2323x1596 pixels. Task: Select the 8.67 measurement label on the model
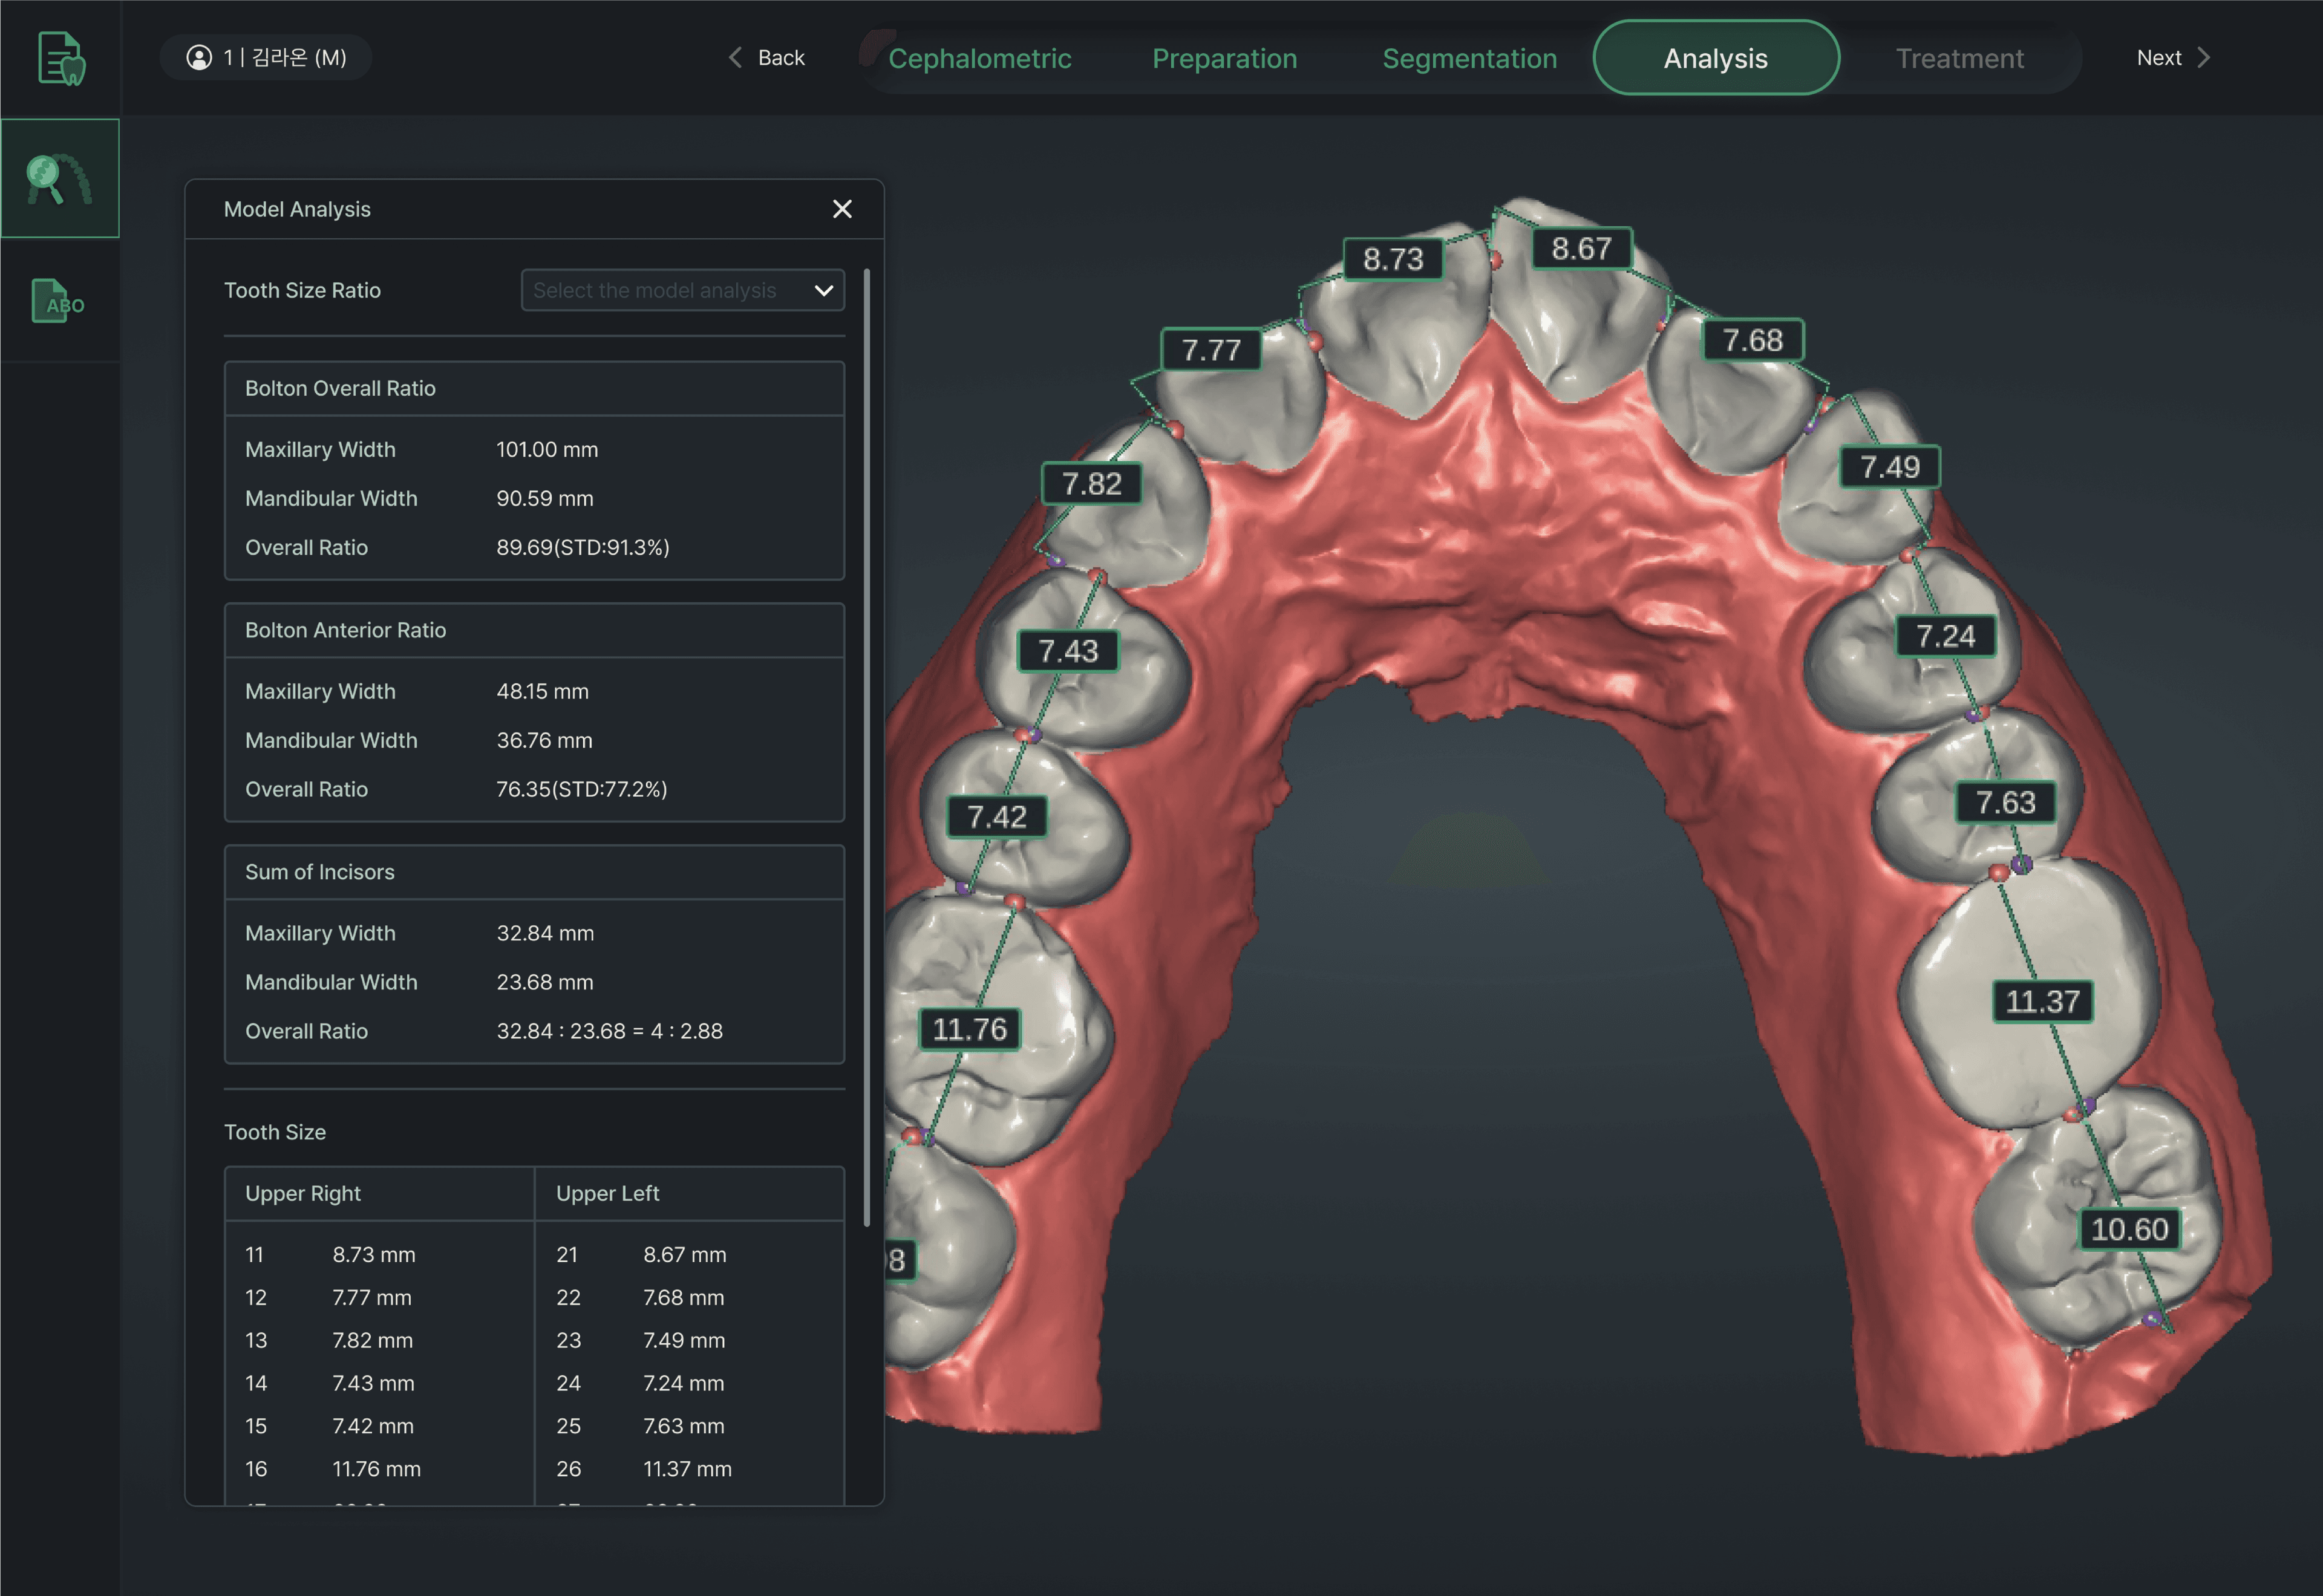pyautogui.click(x=1582, y=248)
